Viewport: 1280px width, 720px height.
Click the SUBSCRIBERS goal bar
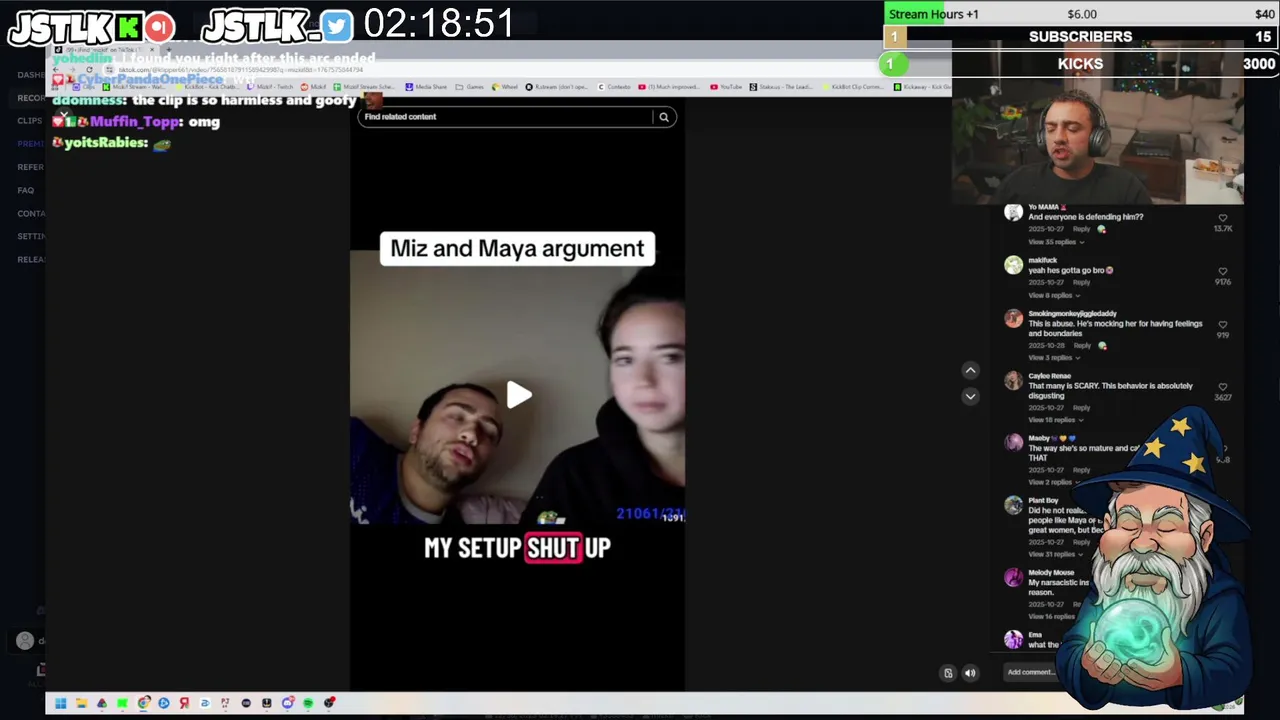(x=1080, y=37)
